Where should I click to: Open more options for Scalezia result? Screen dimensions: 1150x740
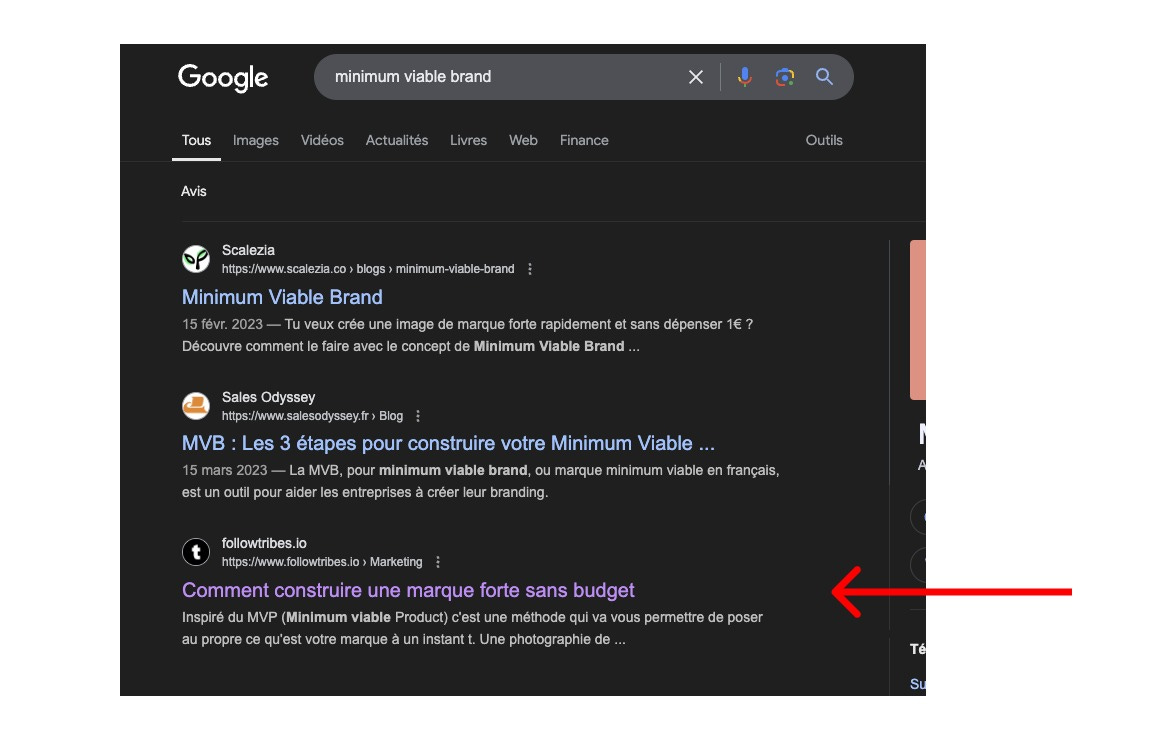click(530, 269)
